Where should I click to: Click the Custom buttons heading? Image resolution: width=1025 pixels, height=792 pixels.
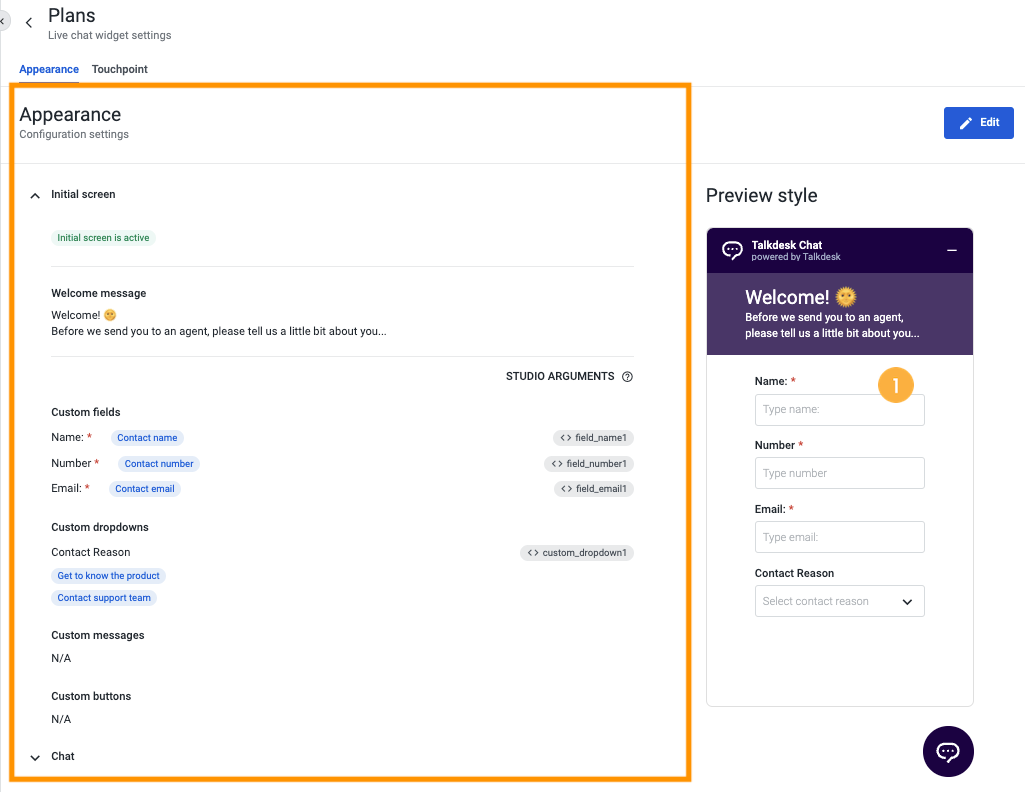[x=91, y=697]
